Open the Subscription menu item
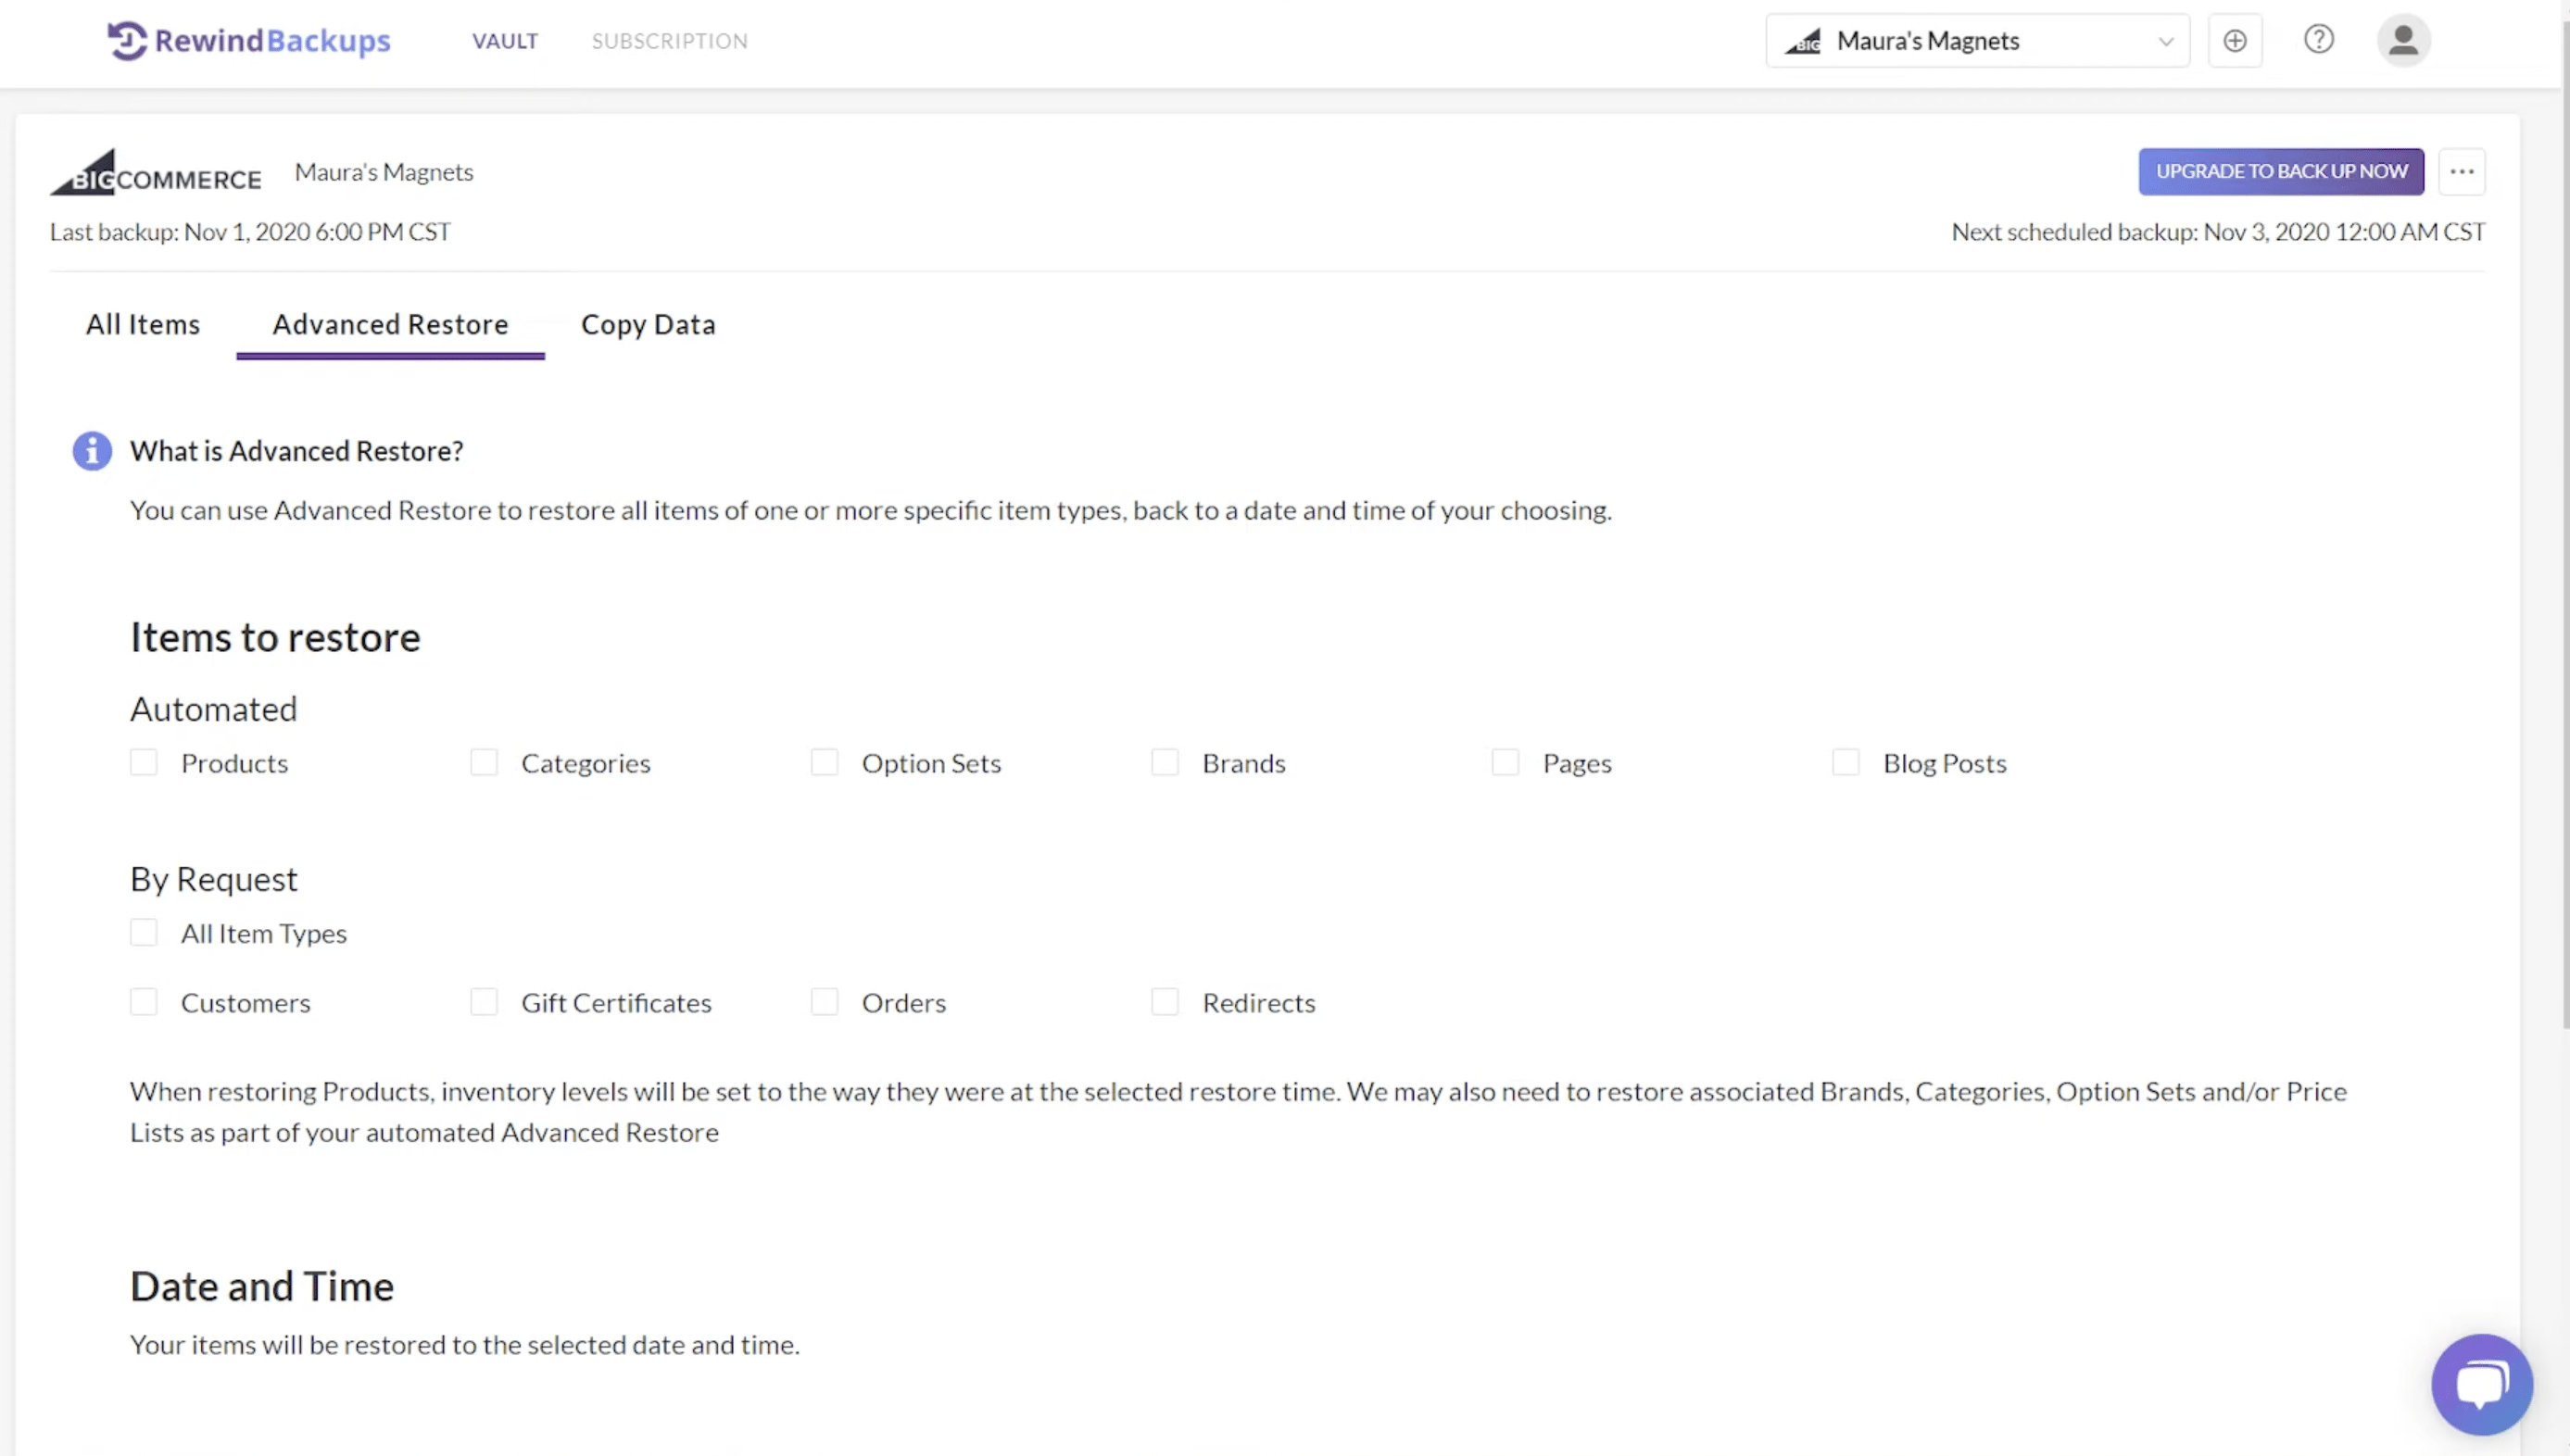Screen dimensions: 2570x1456 tap(669, 41)
